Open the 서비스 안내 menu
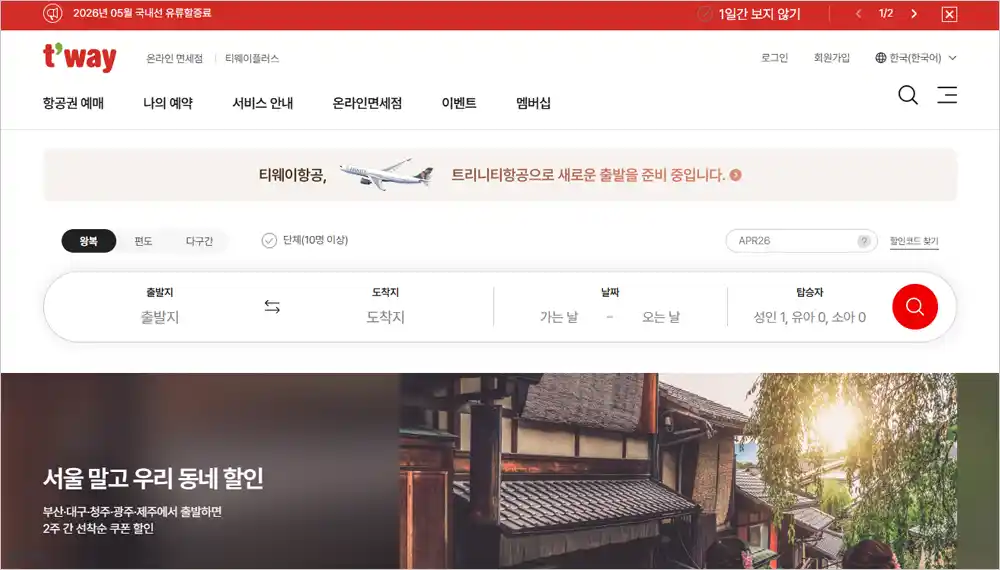1000x570 pixels. coord(263,103)
